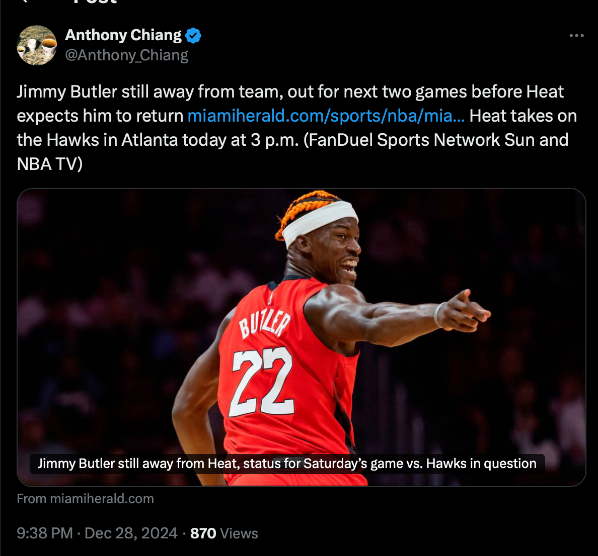This screenshot has width=598, height=556.
Task: Click the 9:38 PM timestamp
Action: click(45, 533)
